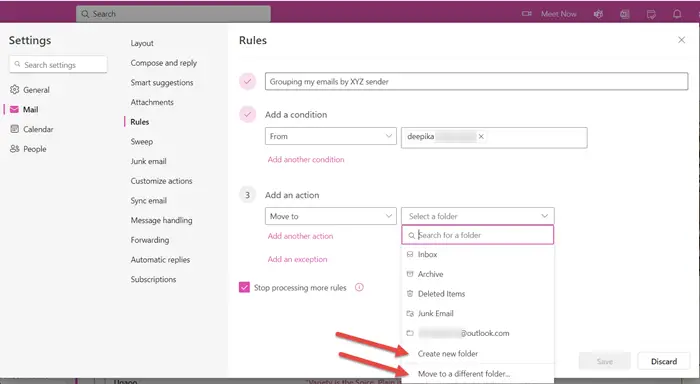Select the Calendar settings icon

click(x=15, y=129)
